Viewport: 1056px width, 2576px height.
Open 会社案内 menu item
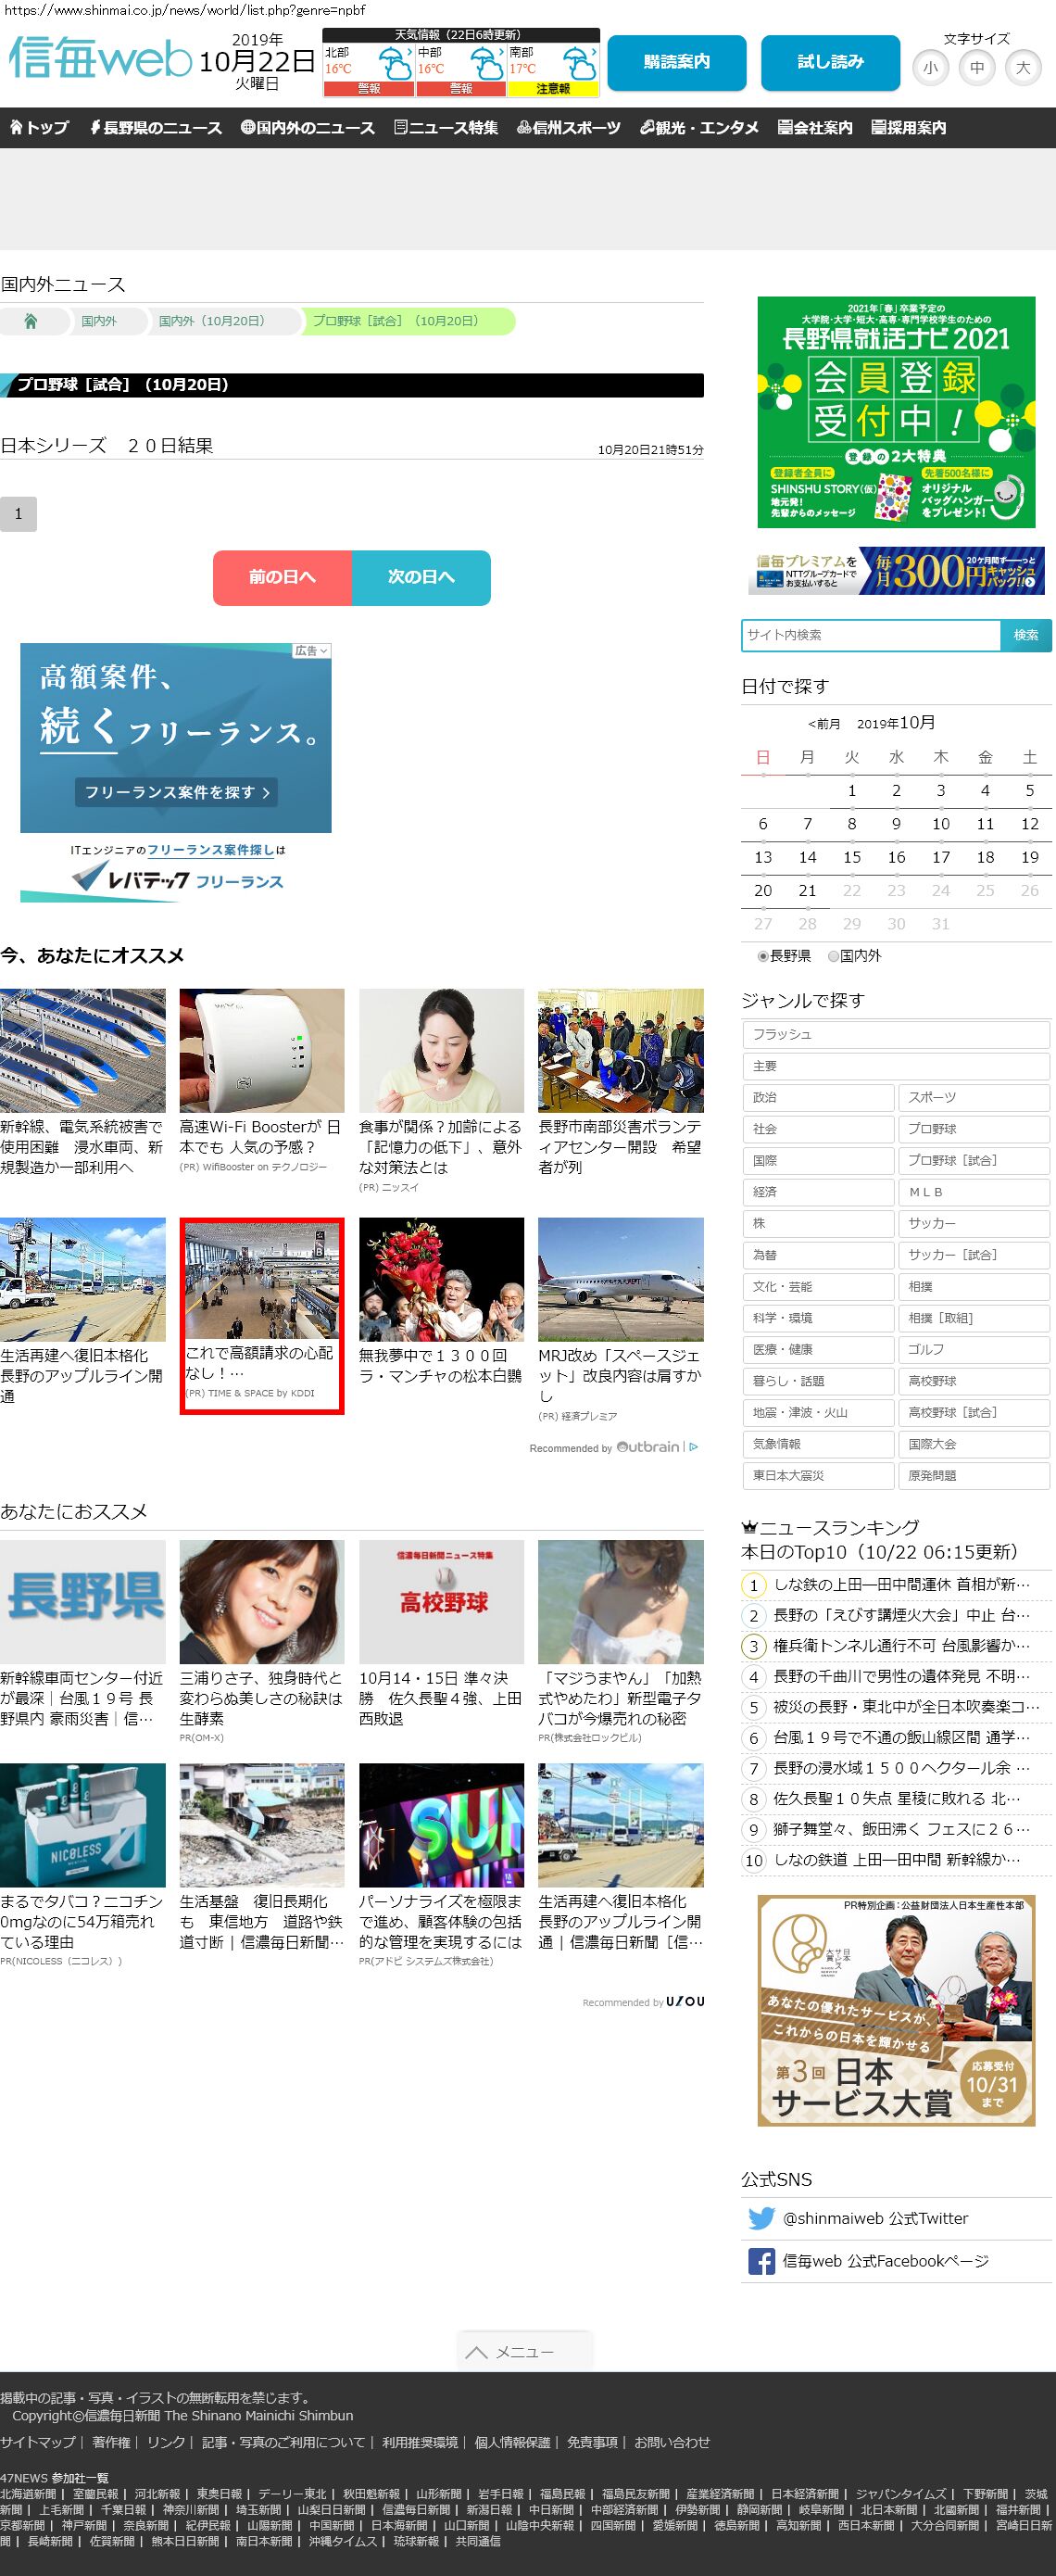[815, 127]
